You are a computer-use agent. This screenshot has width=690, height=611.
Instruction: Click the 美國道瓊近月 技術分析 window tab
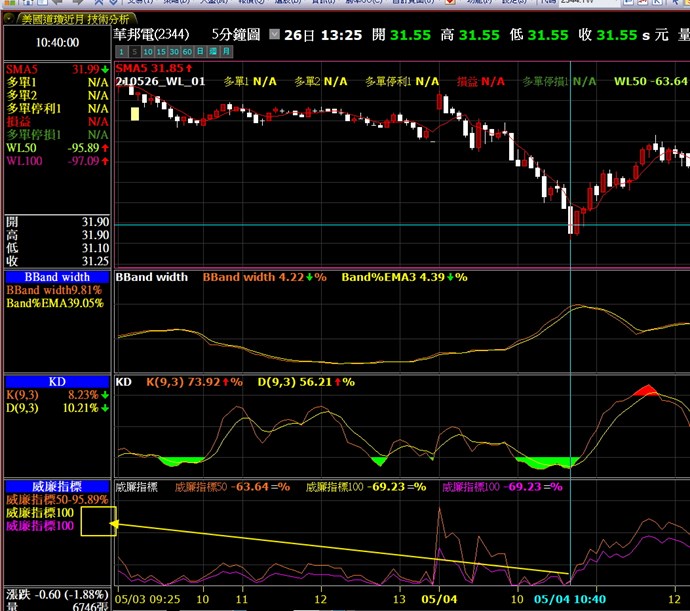click(x=72, y=19)
